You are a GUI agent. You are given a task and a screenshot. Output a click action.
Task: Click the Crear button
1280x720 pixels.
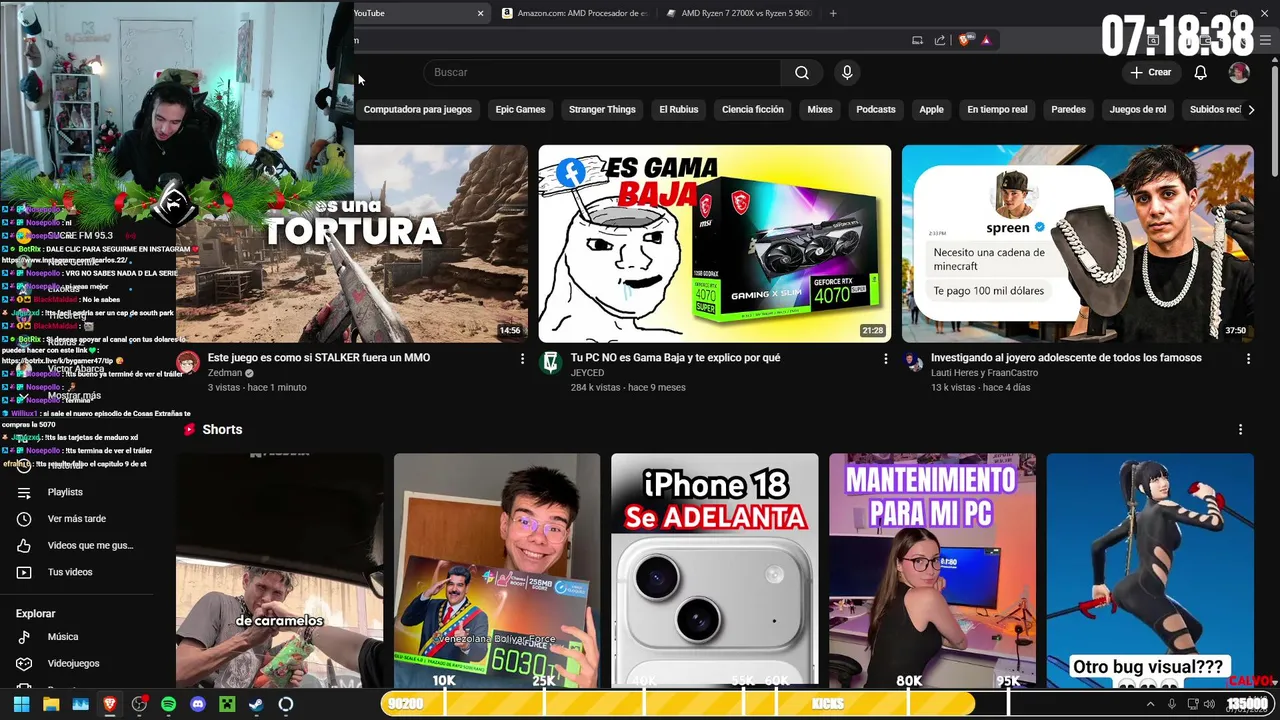coord(1150,72)
